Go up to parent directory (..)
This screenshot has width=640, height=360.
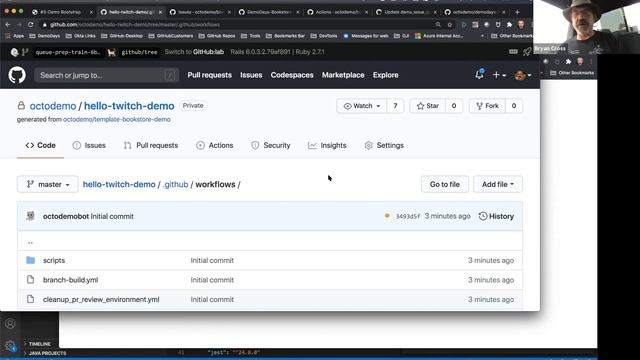(30, 242)
